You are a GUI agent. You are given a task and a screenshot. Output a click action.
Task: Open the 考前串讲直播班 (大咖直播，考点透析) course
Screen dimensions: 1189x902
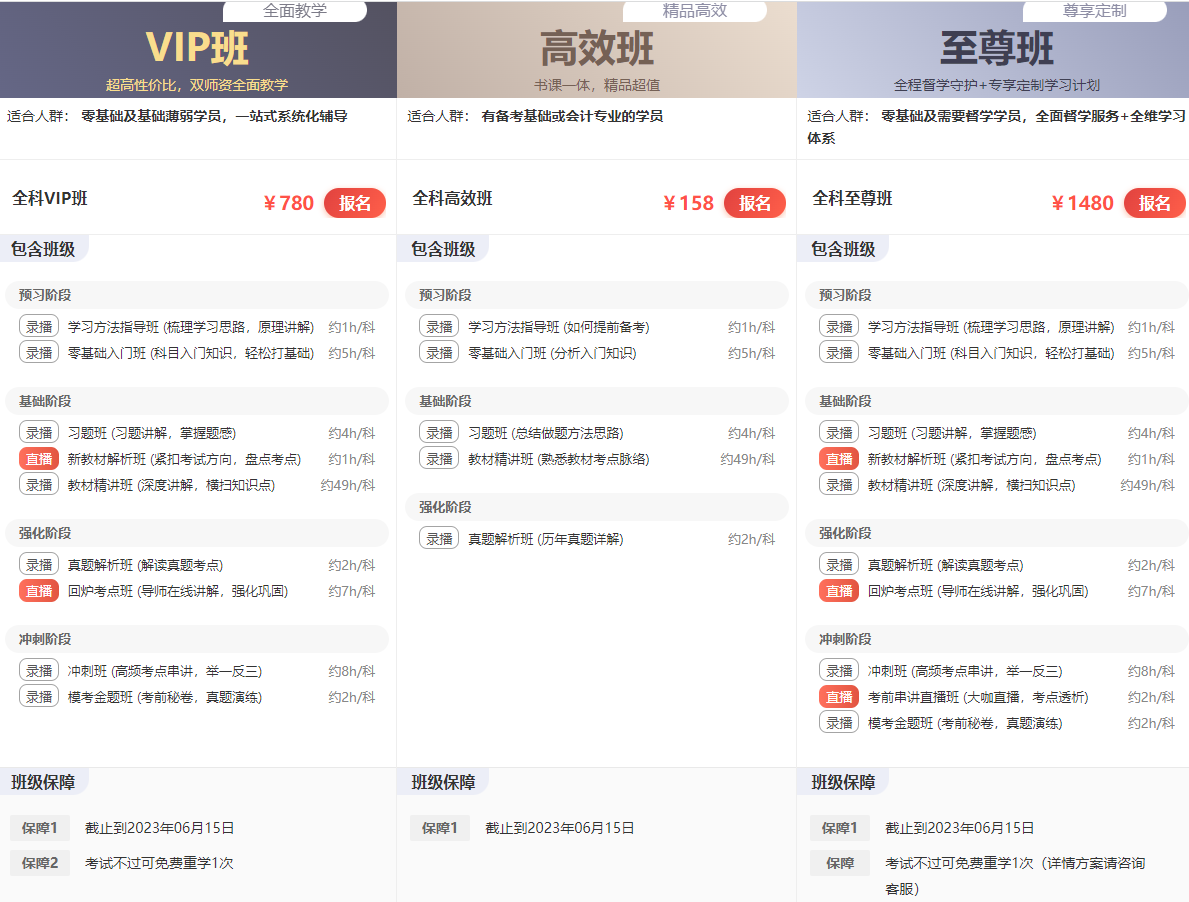(977, 697)
